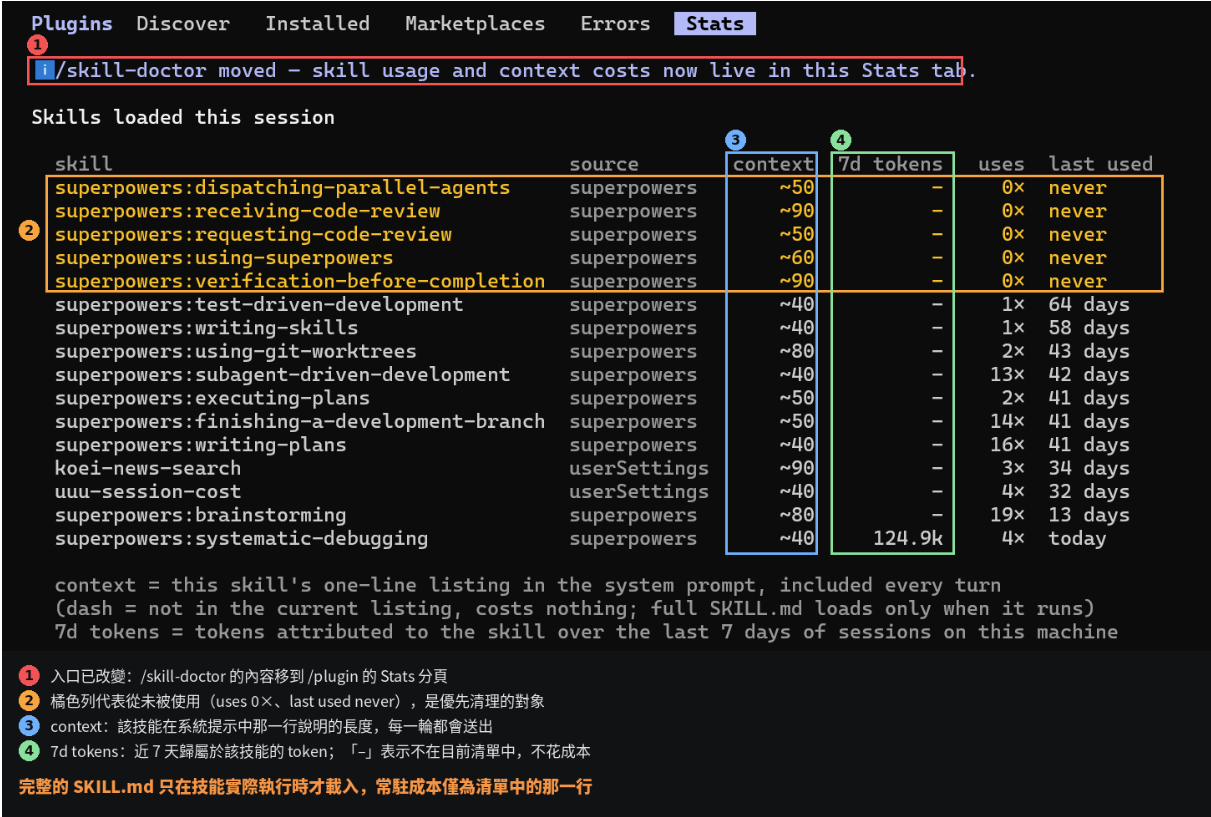The height and width of the screenshot is (817, 1211).
Task: Click the superpowers:verification-before-completion skill name
Action: 300,281
